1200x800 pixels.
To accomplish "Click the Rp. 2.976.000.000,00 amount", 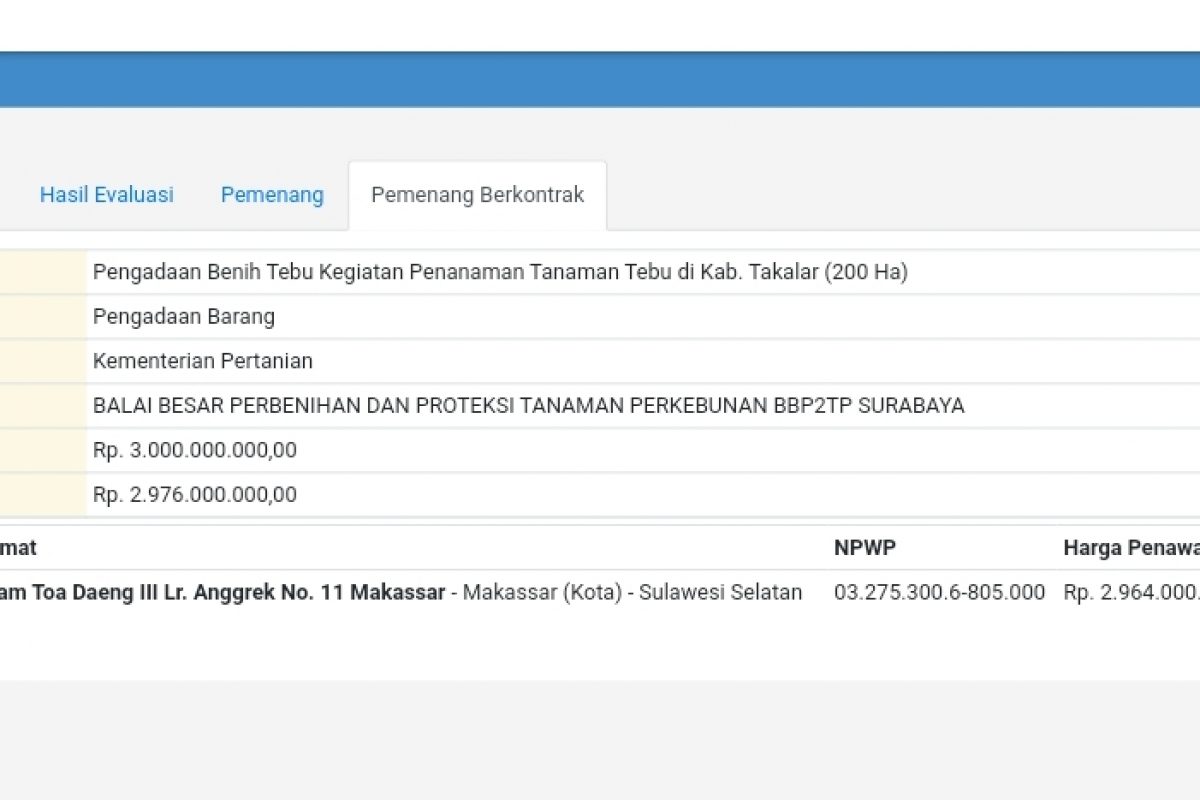I will pyautogui.click(x=195, y=495).
